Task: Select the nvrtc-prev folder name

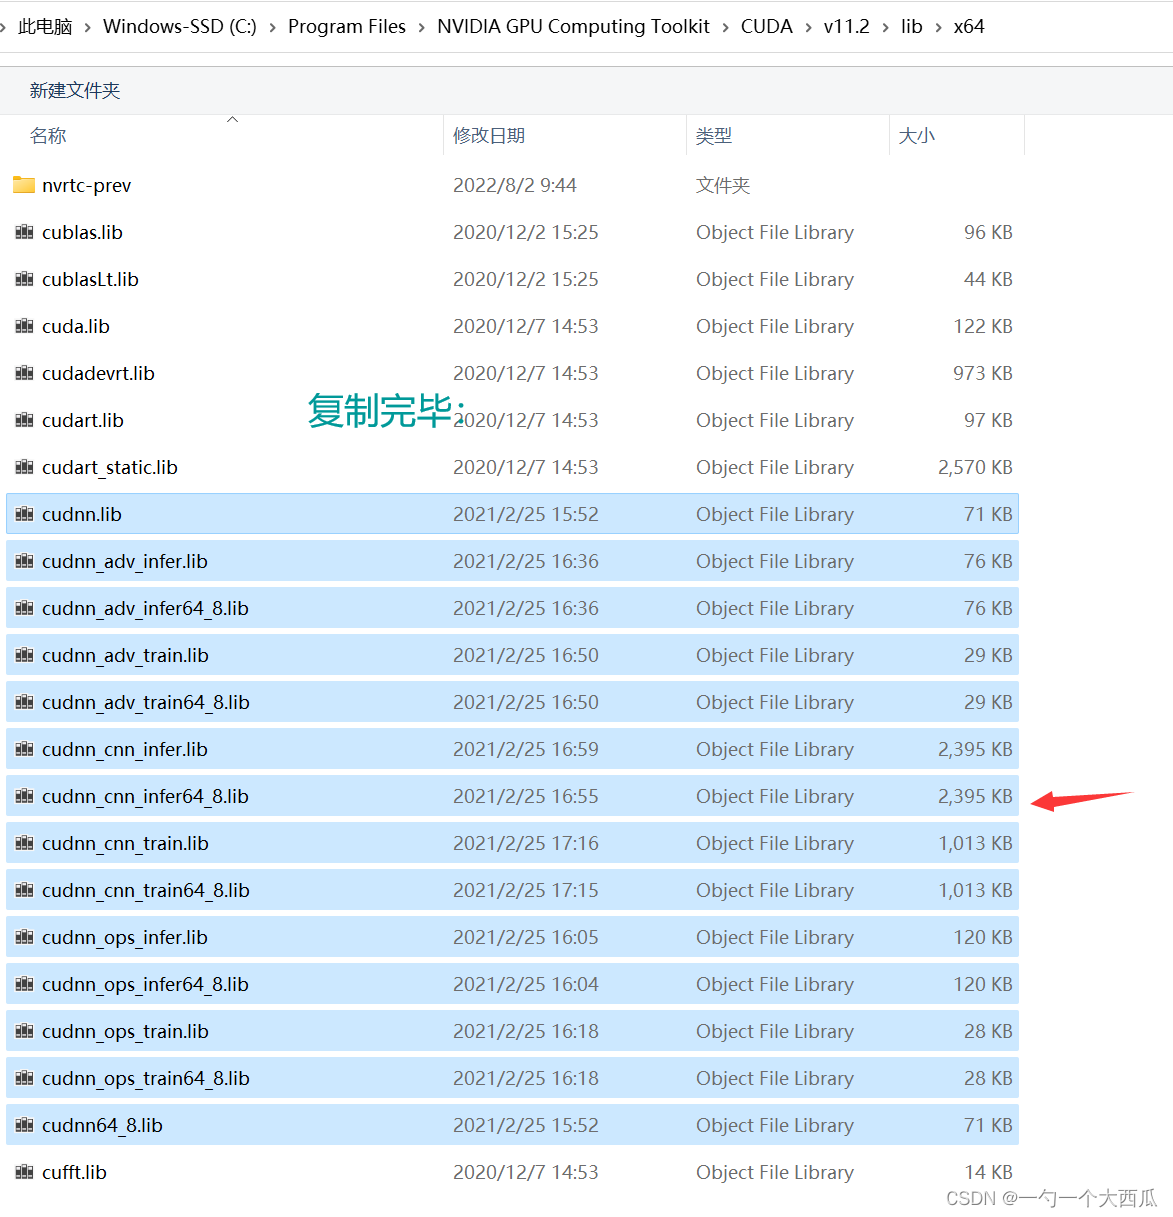Action: coord(86,185)
